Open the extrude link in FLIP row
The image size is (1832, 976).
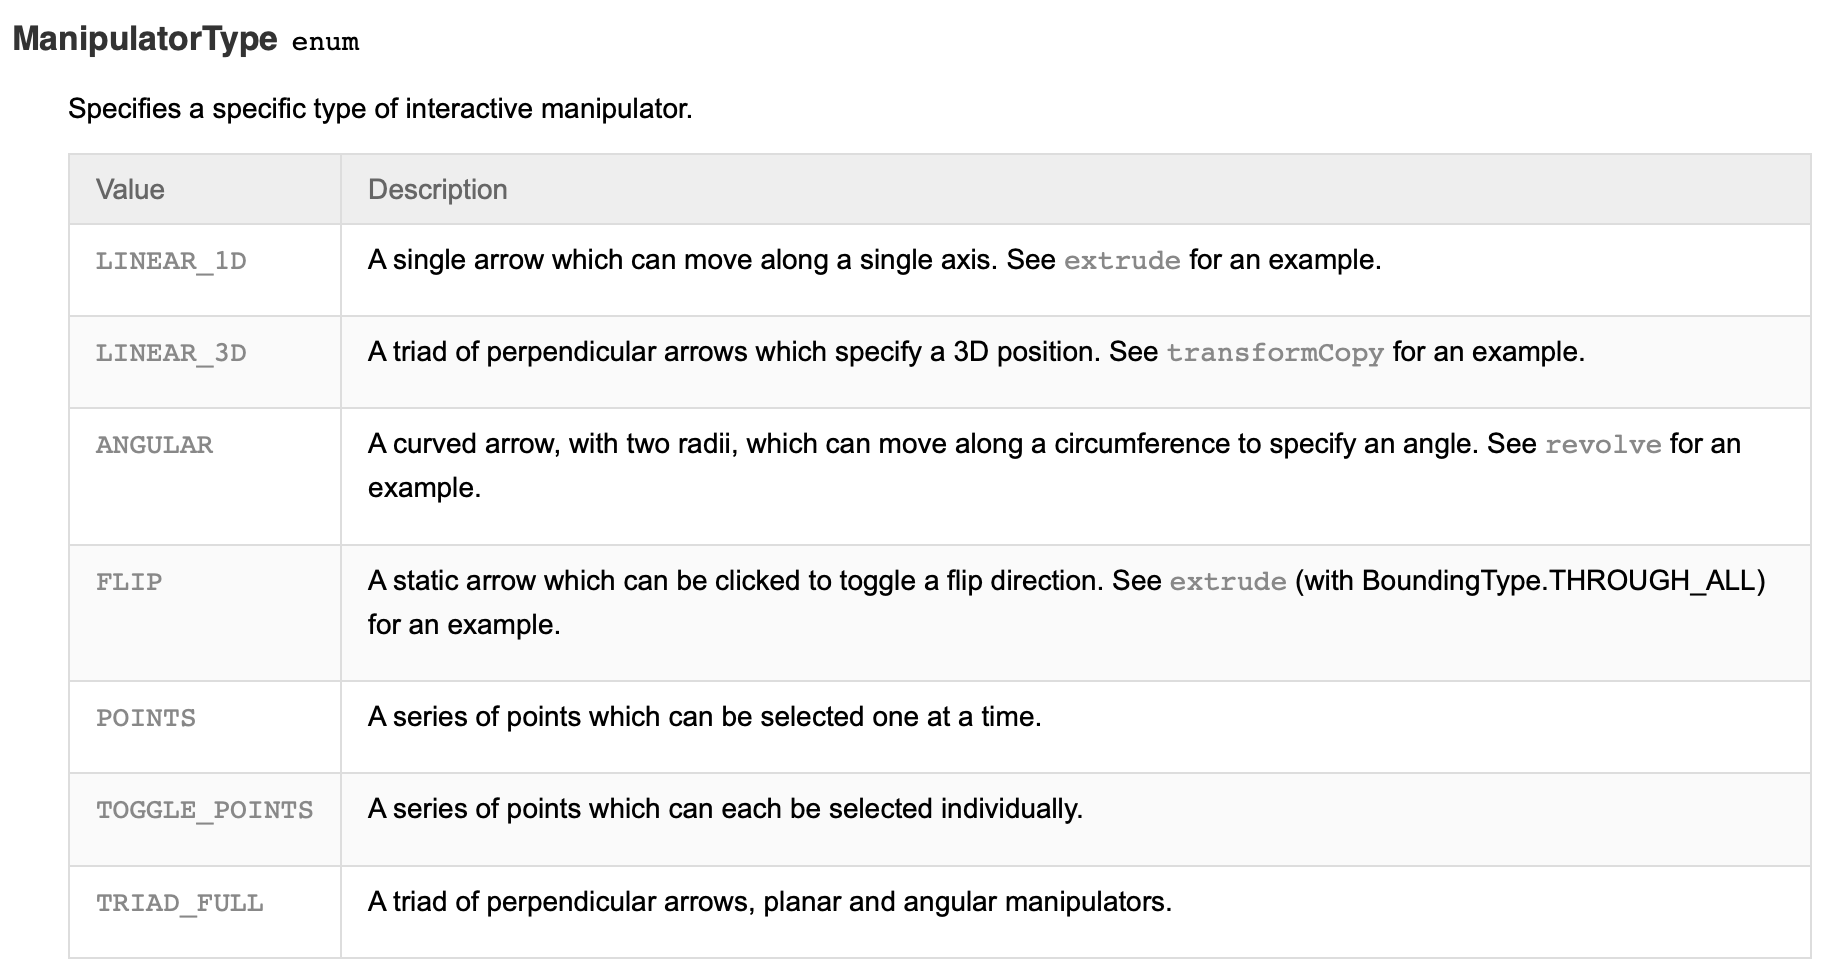click(x=1227, y=582)
